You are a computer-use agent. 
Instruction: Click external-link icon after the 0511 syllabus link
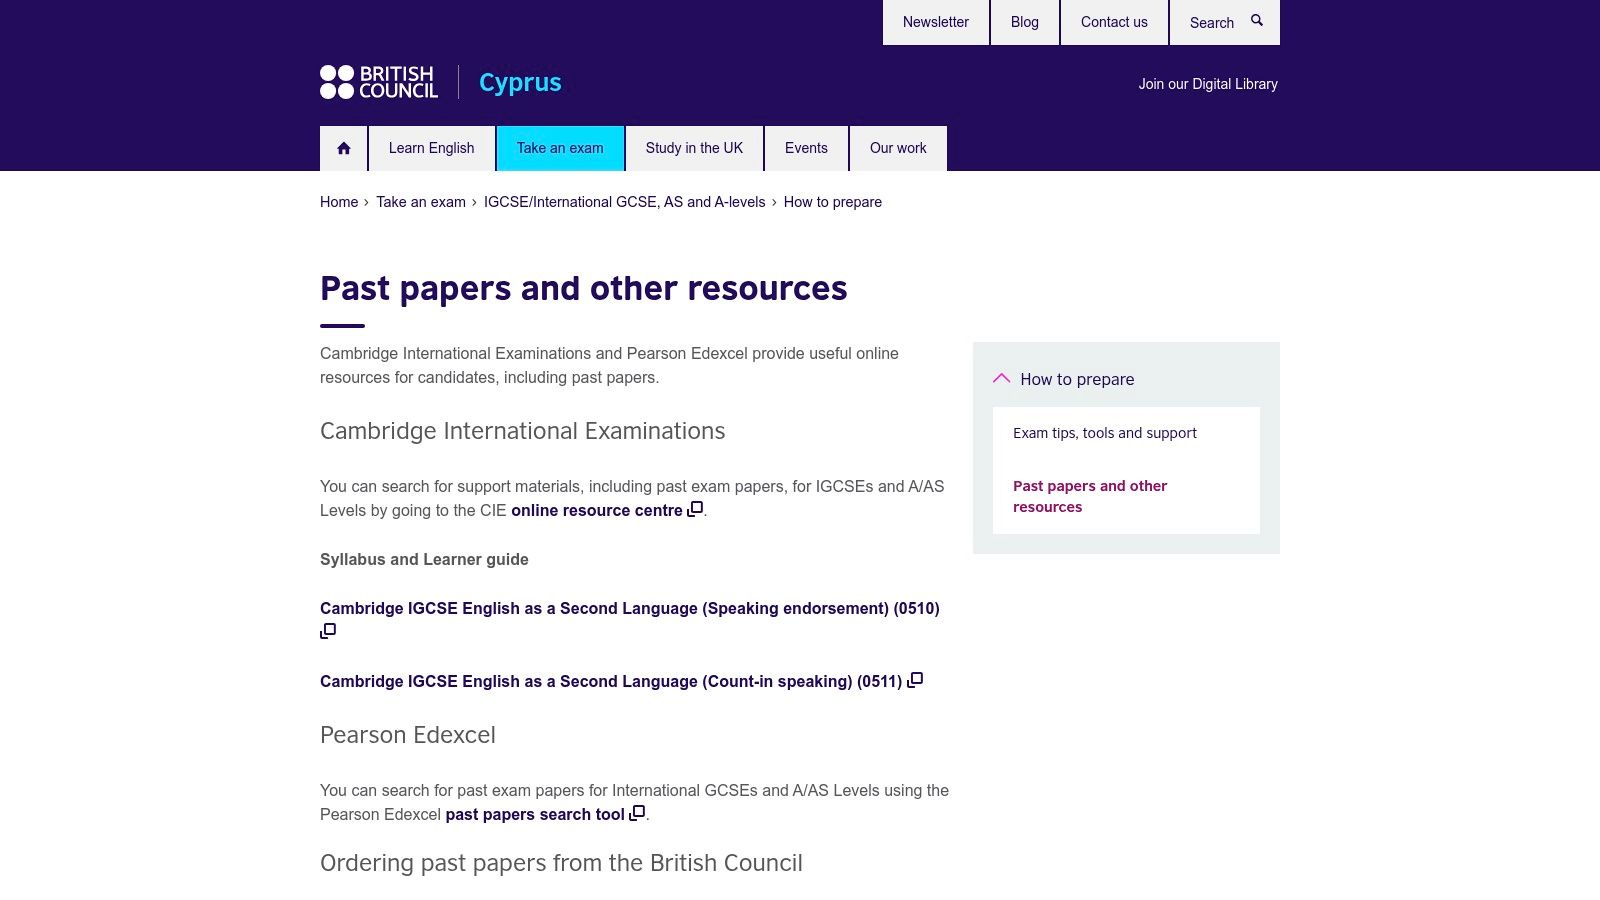coord(915,680)
